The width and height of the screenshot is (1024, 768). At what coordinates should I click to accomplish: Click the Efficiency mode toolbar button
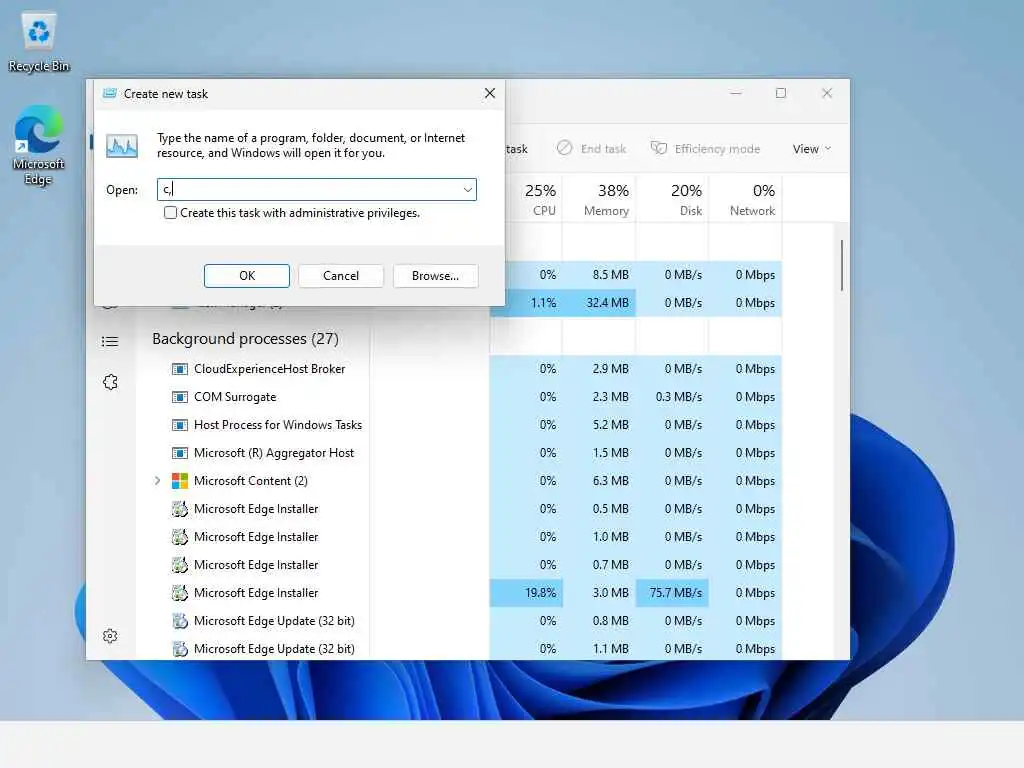click(x=705, y=148)
